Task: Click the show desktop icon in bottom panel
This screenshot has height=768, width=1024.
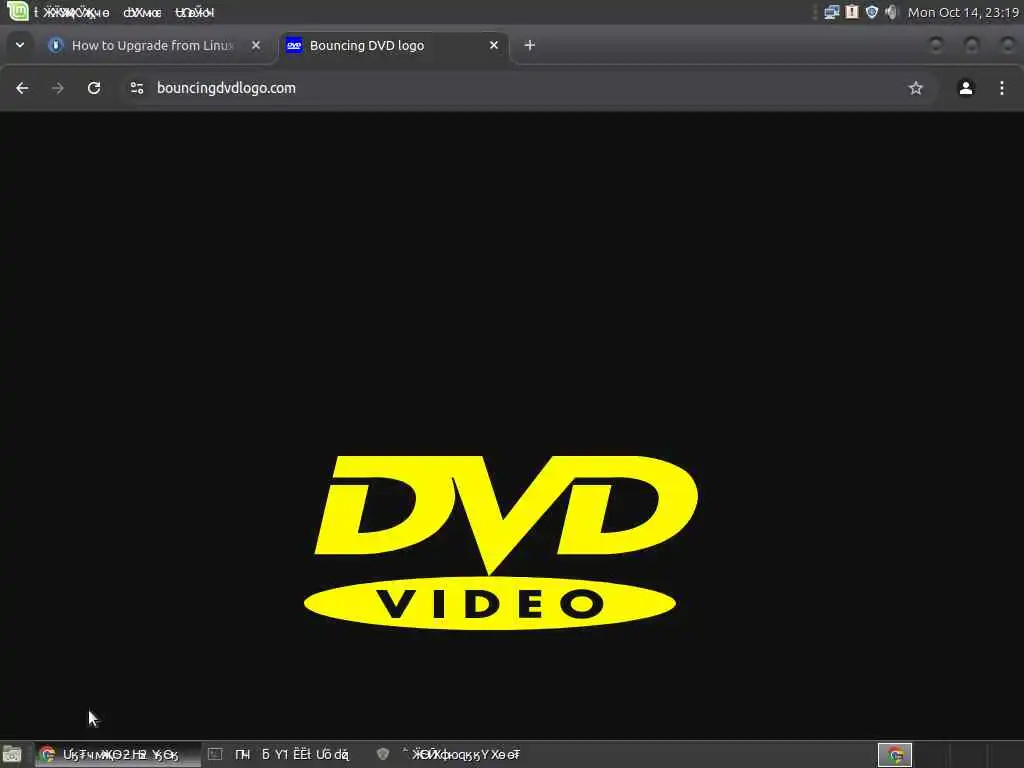Action: pyautogui.click(x=12, y=754)
